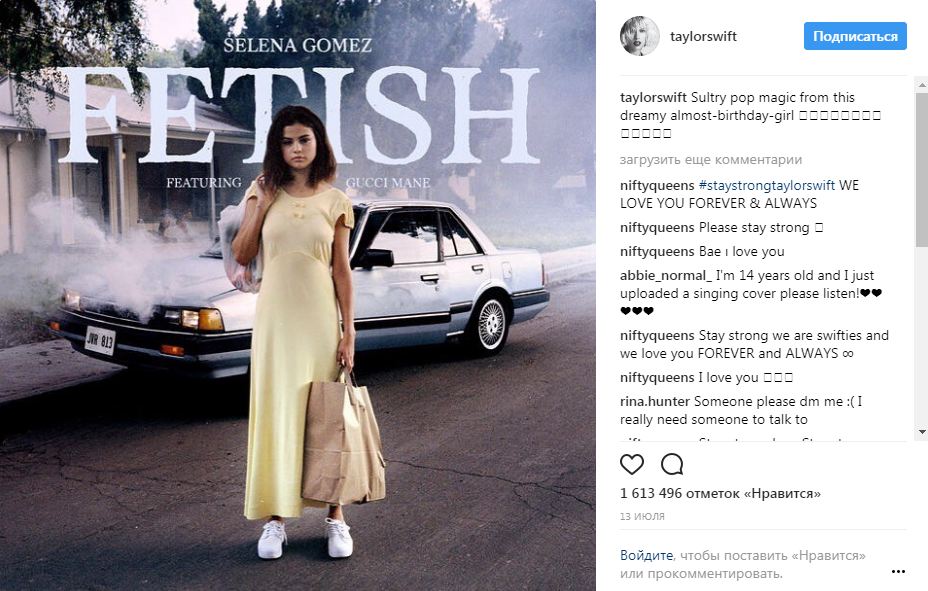The image size is (928, 591).
Task: Like the post with the heart icon
Action: (632, 464)
